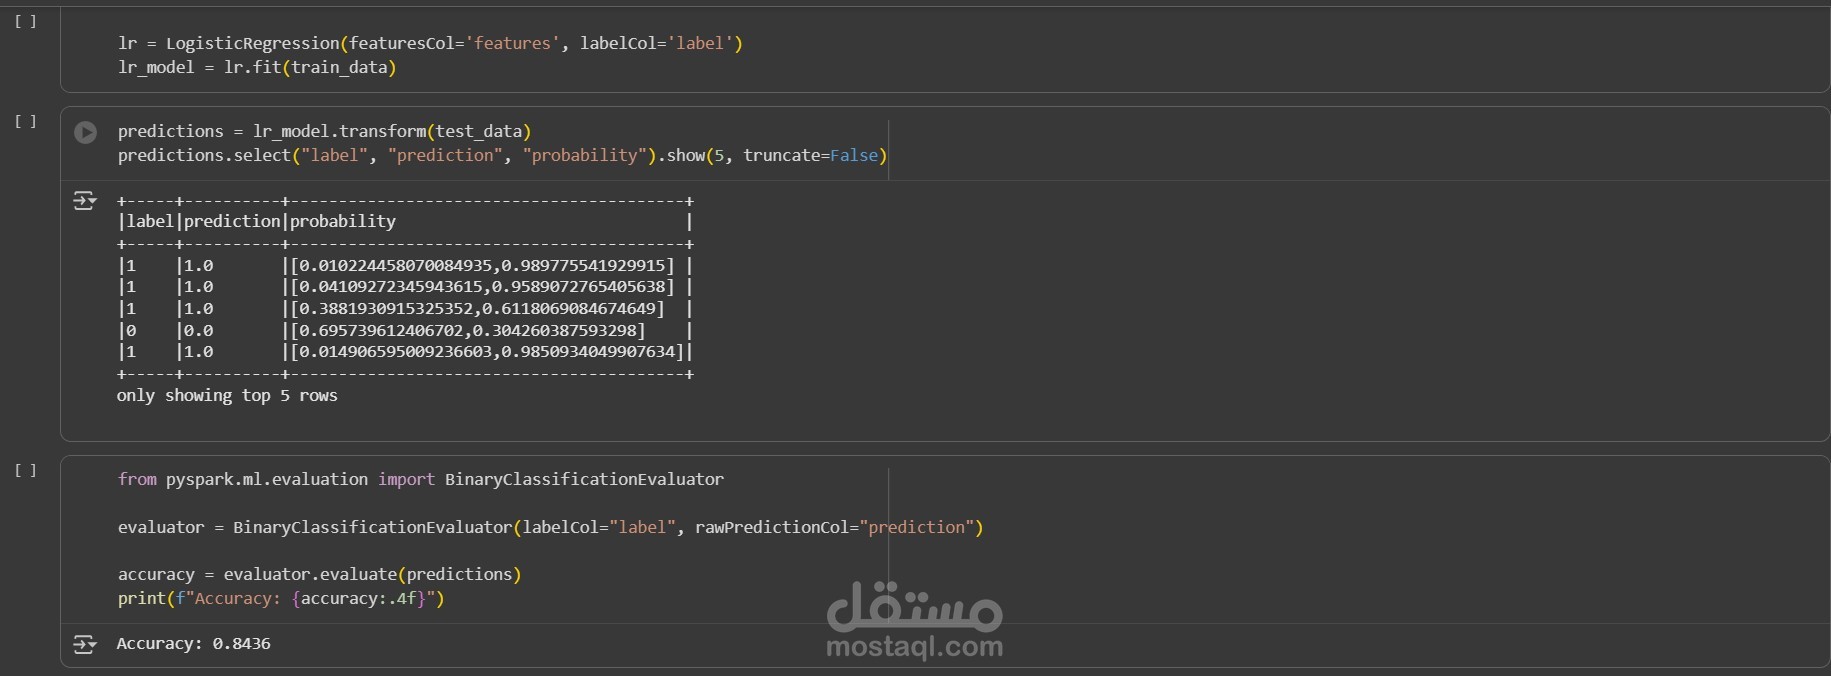Viewport: 1831px width, 676px height.
Task: Click the 'label' column header in output
Action: [150, 221]
